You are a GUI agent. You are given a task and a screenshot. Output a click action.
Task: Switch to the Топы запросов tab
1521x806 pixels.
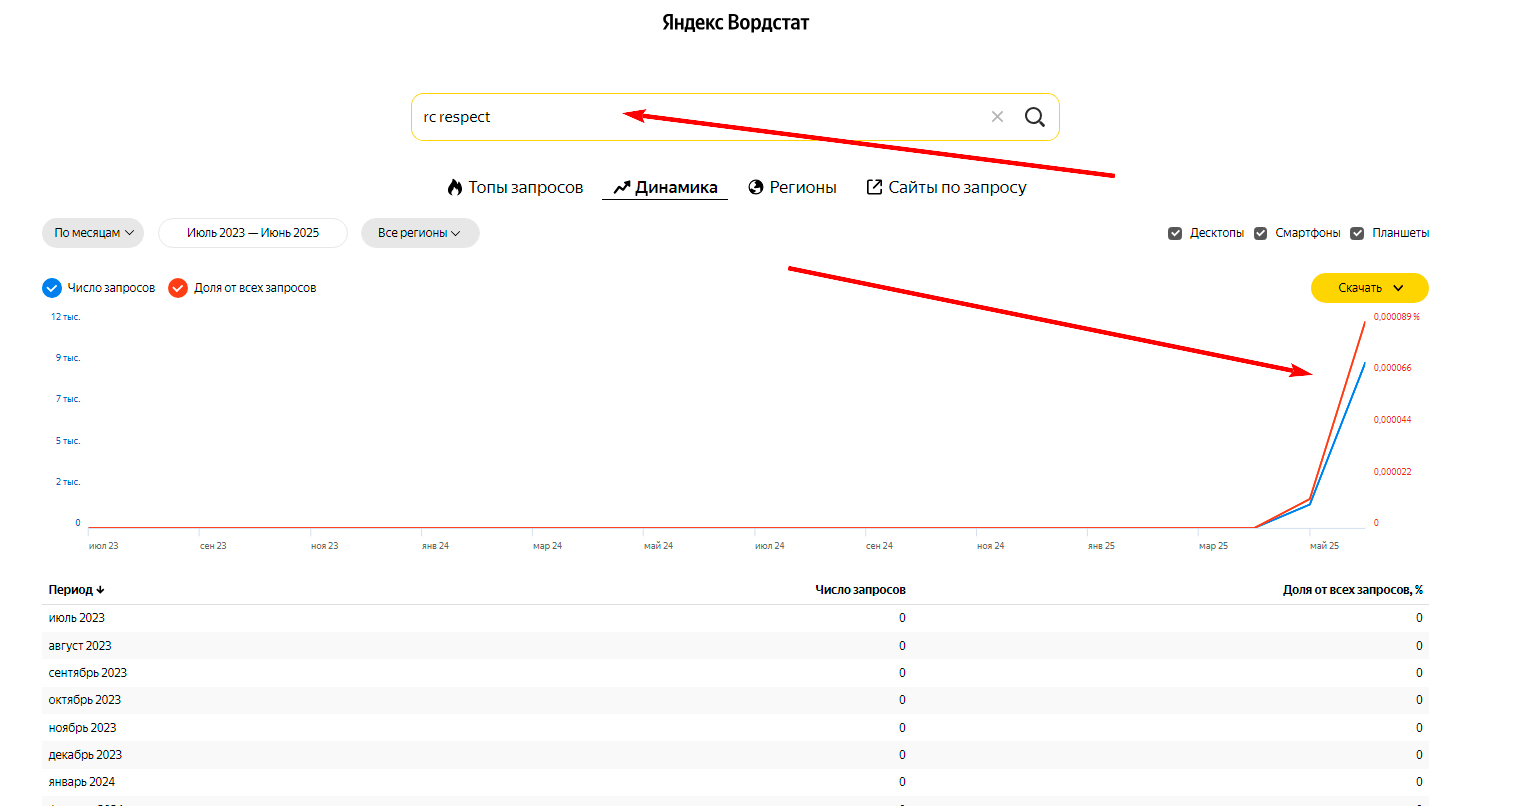tap(525, 187)
